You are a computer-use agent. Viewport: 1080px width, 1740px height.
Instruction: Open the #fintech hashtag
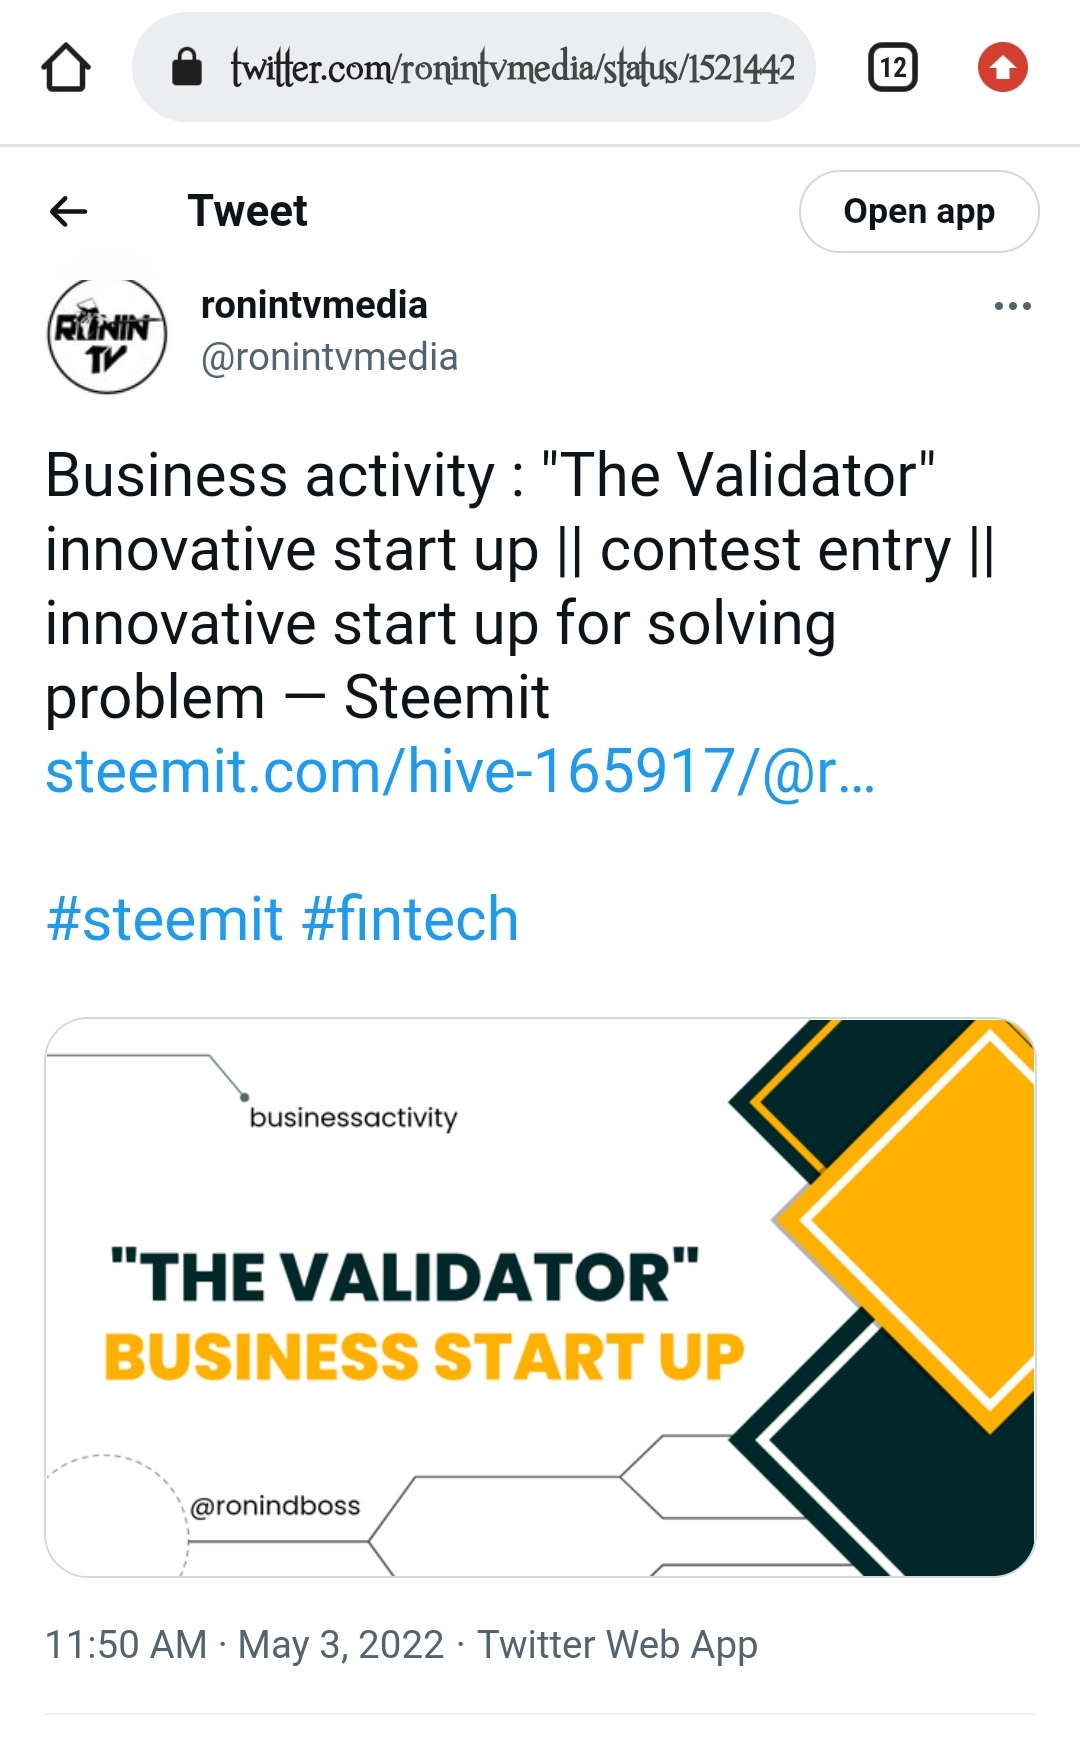410,919
